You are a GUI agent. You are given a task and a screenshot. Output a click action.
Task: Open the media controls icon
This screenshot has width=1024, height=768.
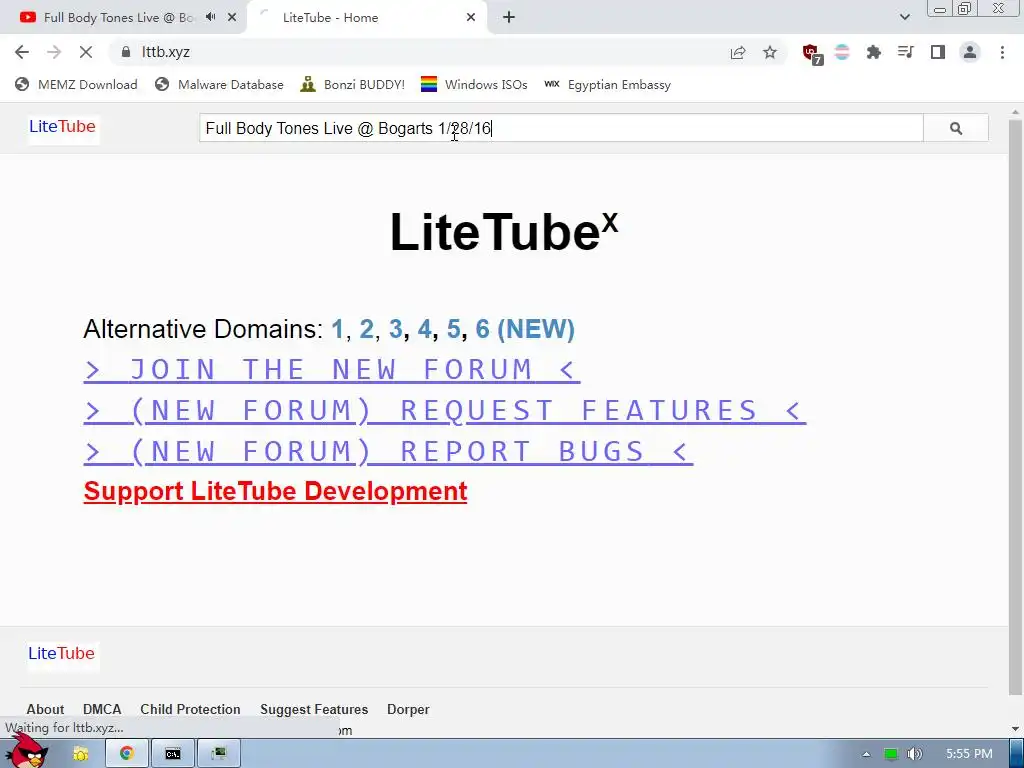click(905, 52)
